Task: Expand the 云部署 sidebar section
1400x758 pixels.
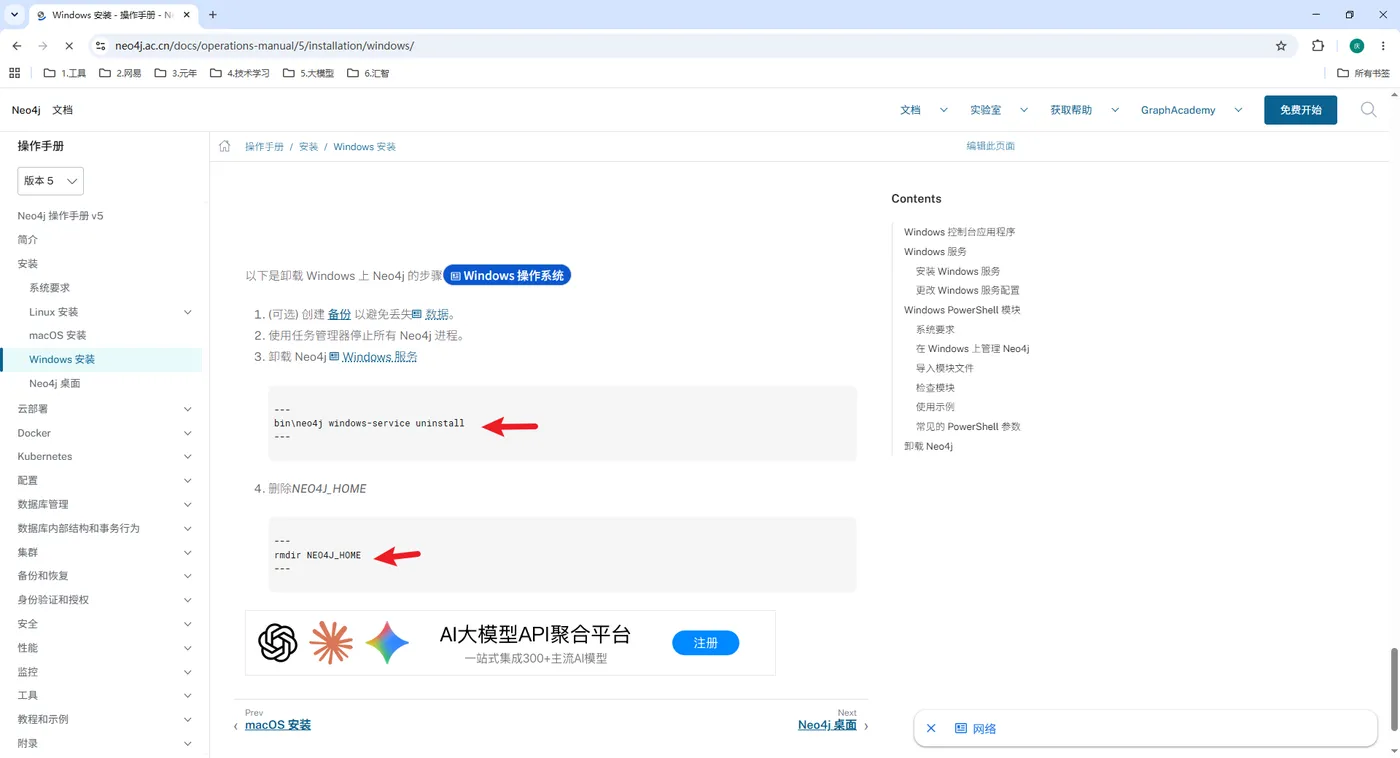Action: pos(188,409)
